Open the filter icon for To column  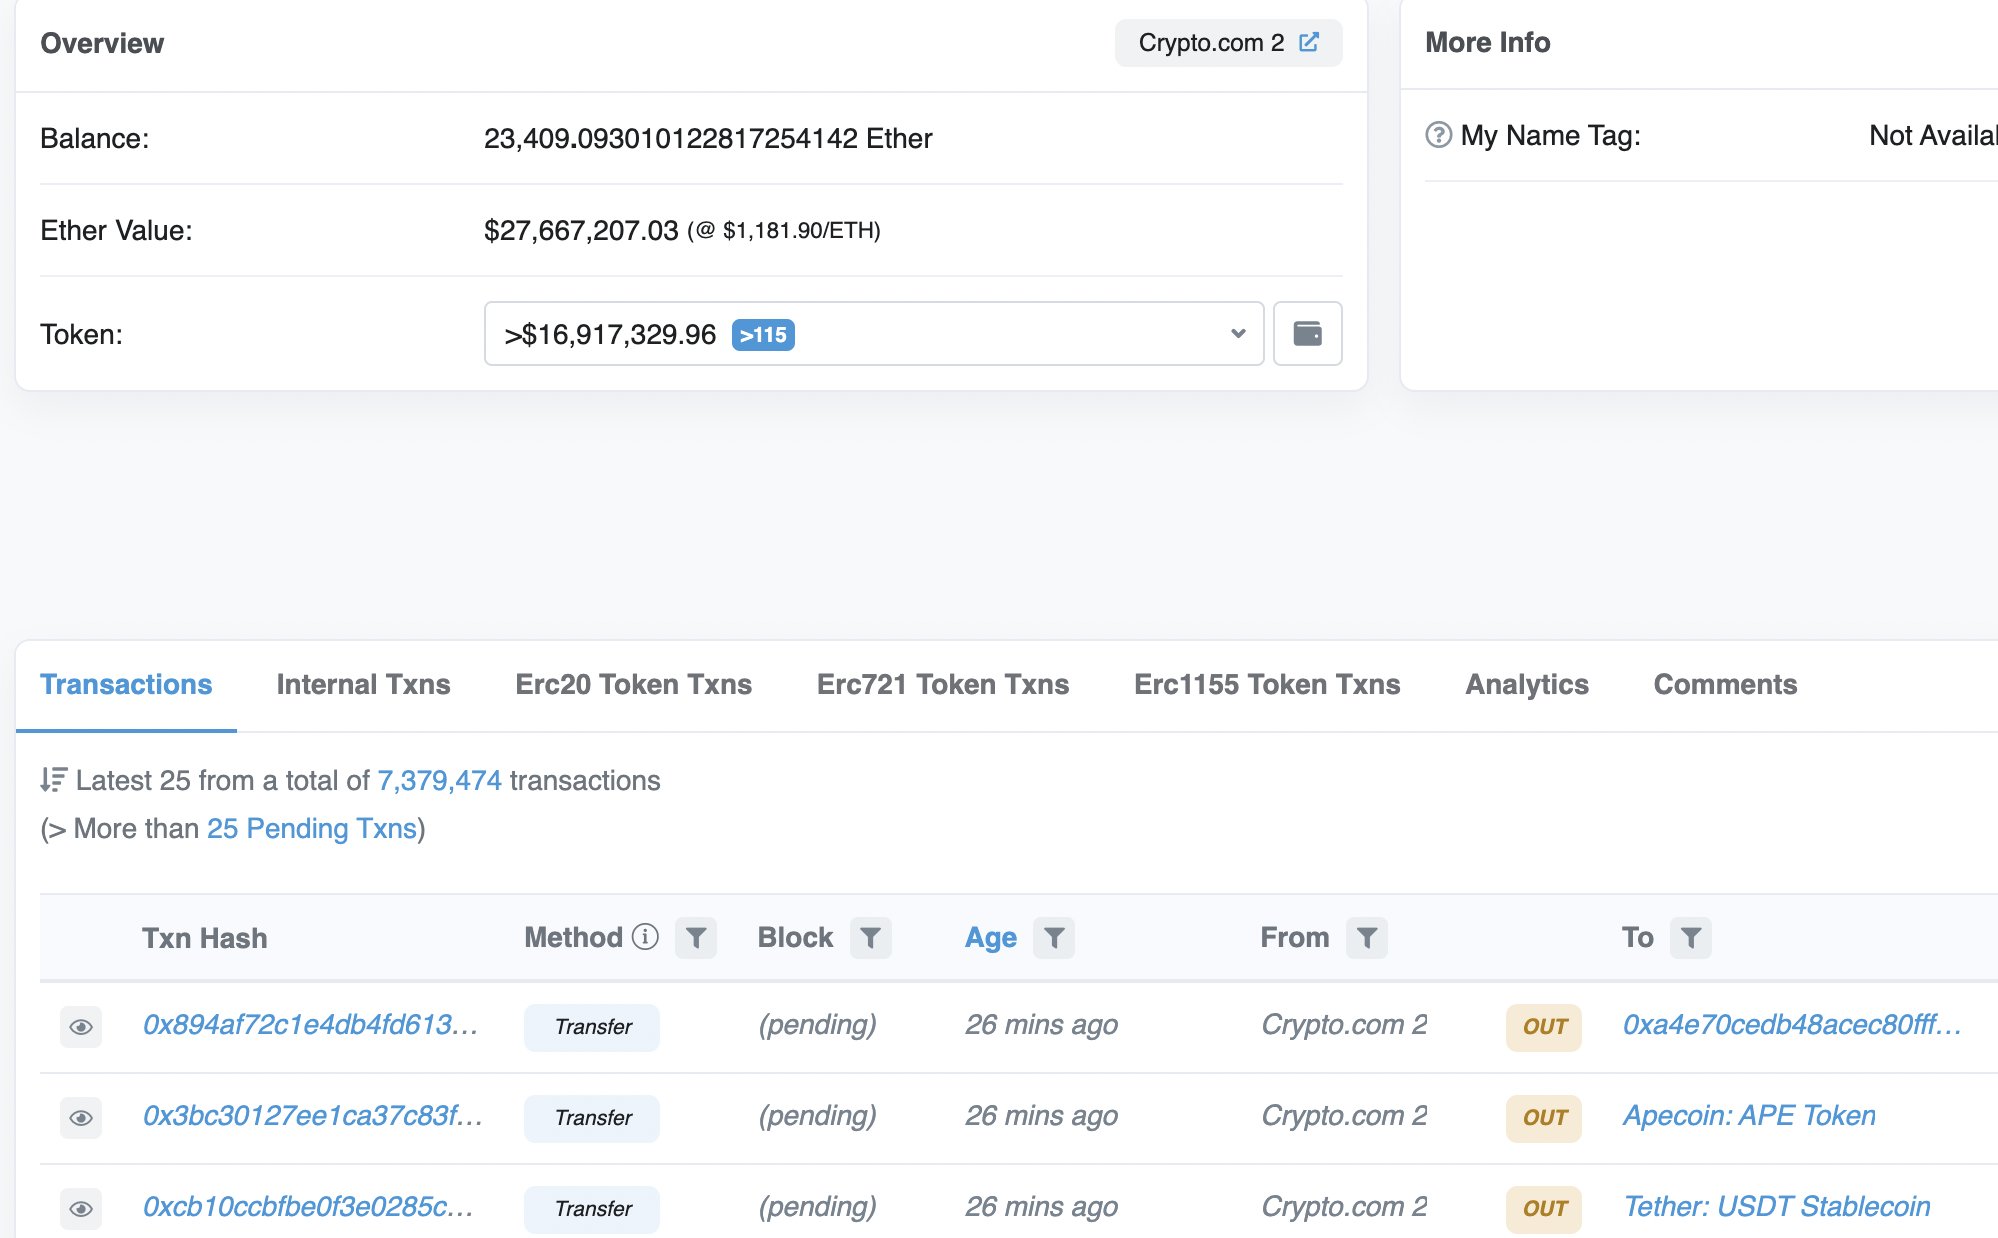coord(1691,937)
